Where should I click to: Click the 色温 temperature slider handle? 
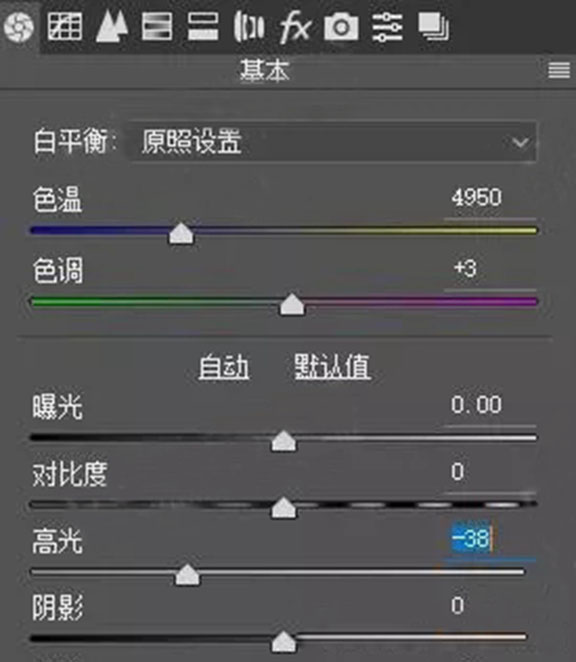(181, 233)
